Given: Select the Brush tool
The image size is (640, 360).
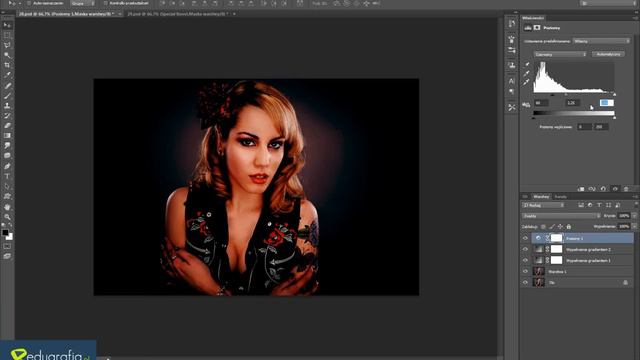Looking at the screenshot, I should [x=7, y=96].
